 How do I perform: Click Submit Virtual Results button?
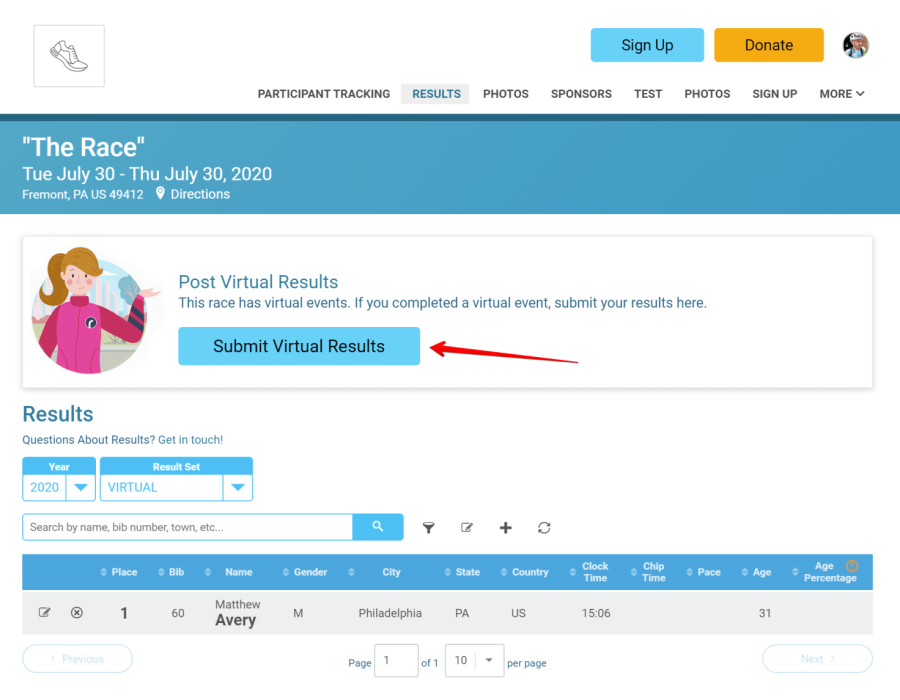pos(299,346)
